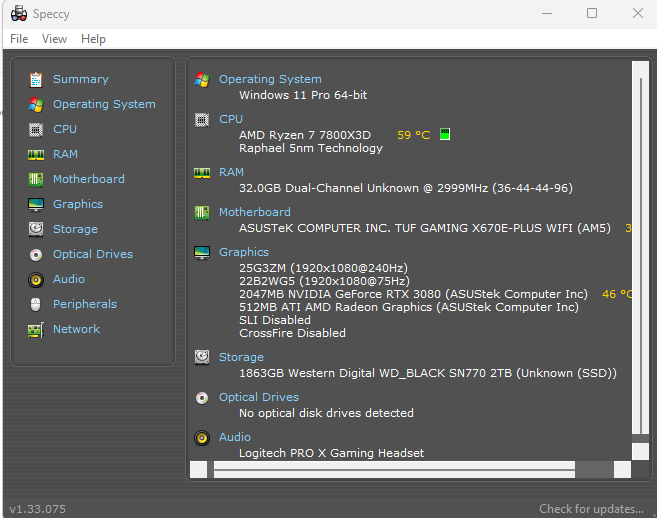The height and width of the screenshot is (518, 657).
Task: Open the Help menu
Action: pyautogui.click(x=93, y=39)
